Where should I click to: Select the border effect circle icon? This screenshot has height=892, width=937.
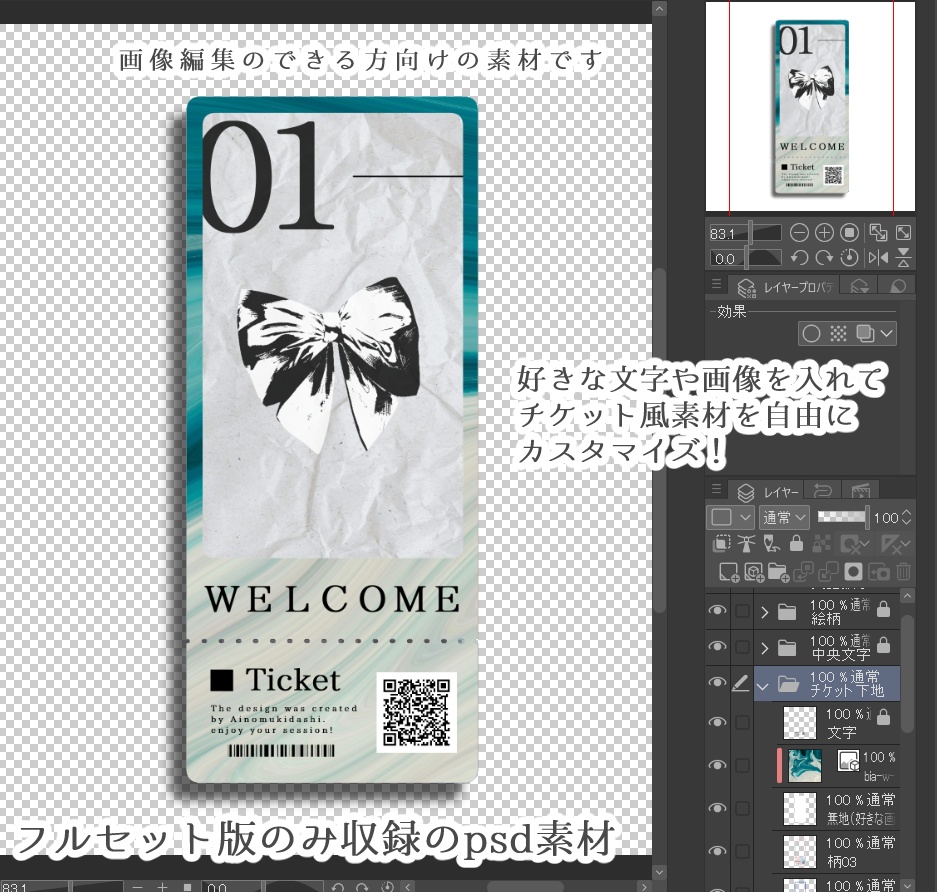coord(811,333)
